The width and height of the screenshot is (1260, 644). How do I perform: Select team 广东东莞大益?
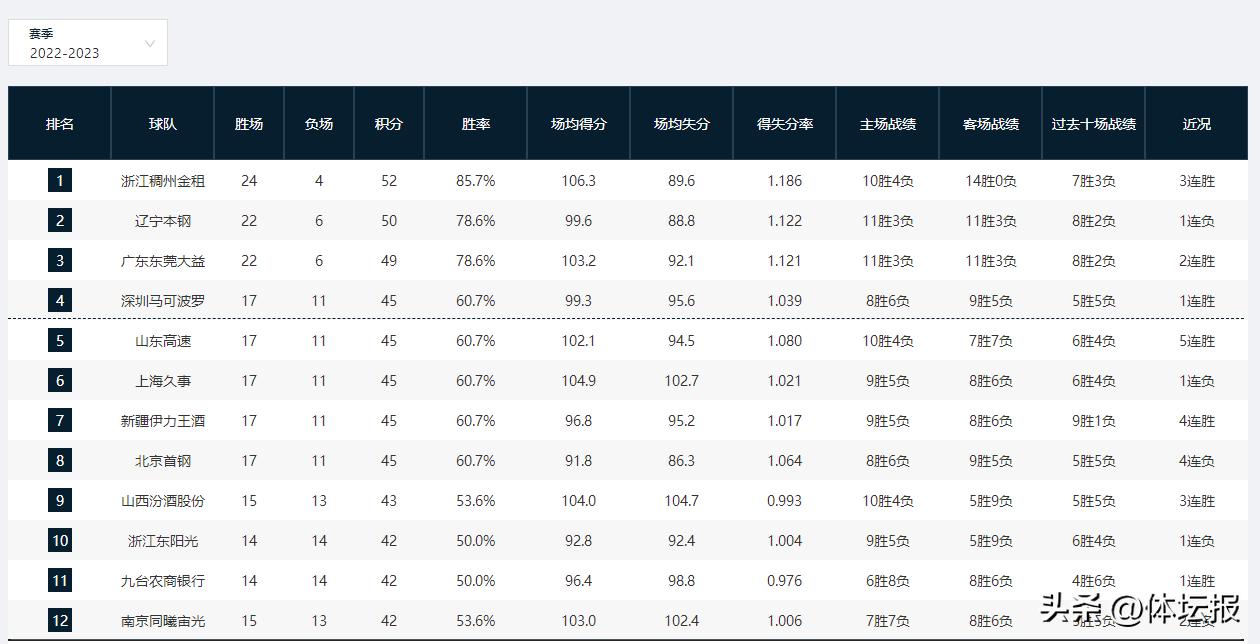pyautogui.click(x=163, y=261)
